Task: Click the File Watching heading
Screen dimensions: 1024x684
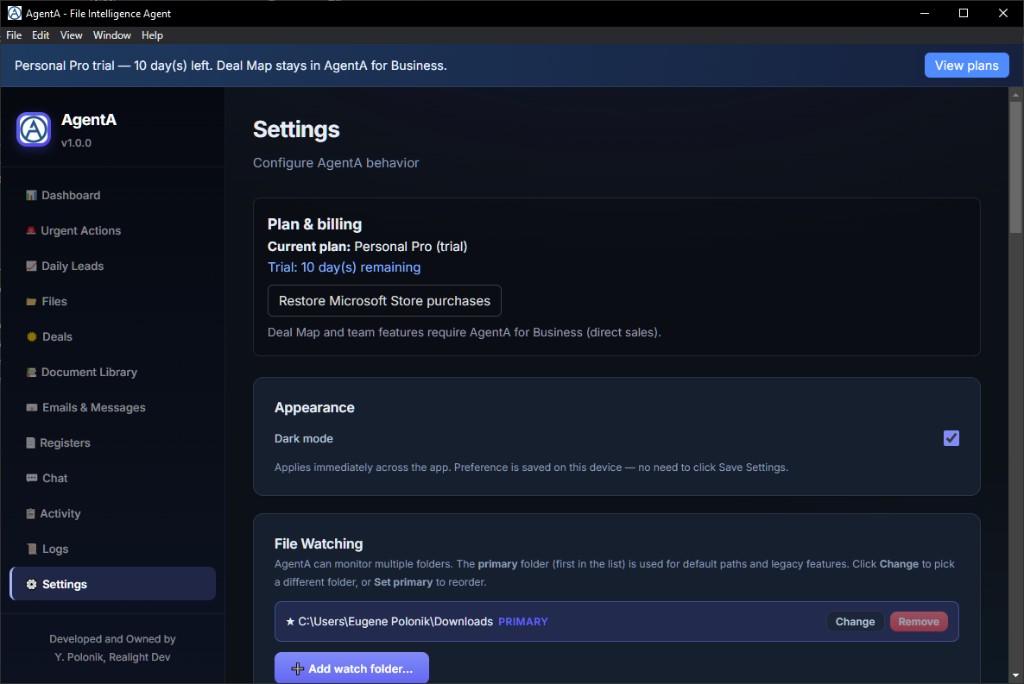Action: 319,544
